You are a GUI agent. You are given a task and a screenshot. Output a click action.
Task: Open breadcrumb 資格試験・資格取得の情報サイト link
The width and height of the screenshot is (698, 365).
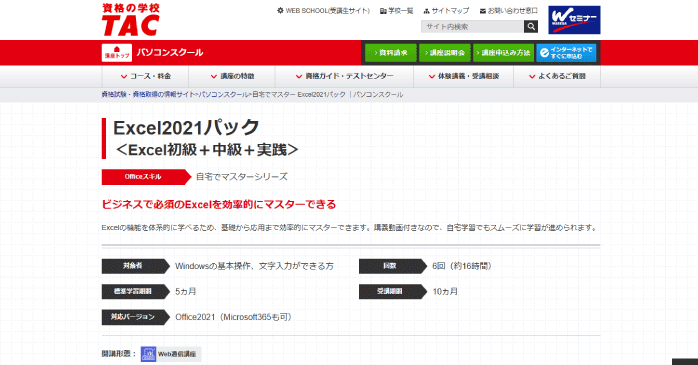click(x=148, y=94)
